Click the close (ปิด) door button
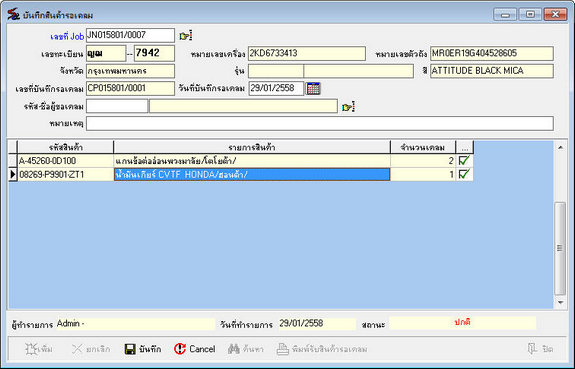 point(540,349)
